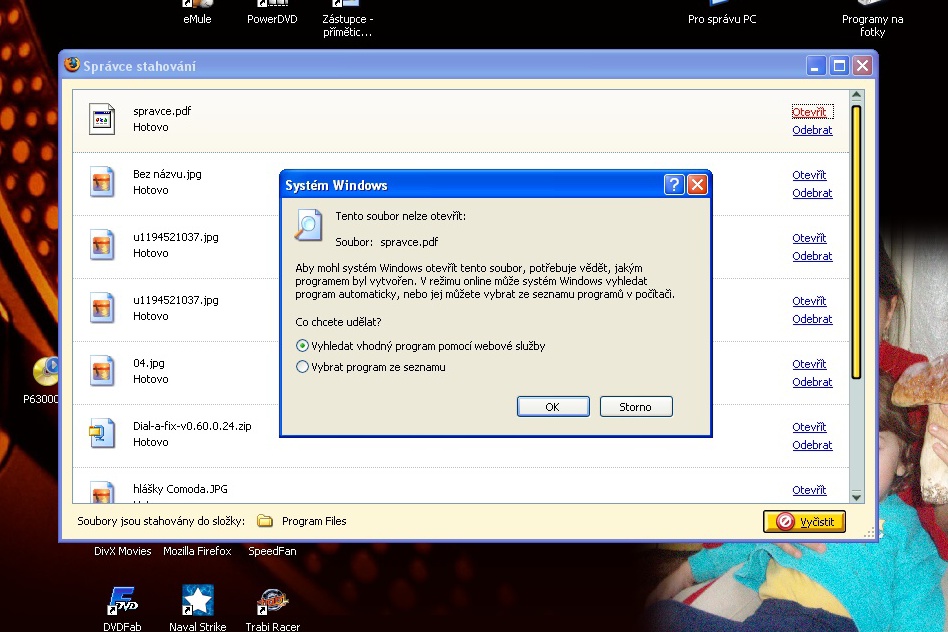
Task: Open spravce.pdf via Otevřít link
Action: coord(809,112)
